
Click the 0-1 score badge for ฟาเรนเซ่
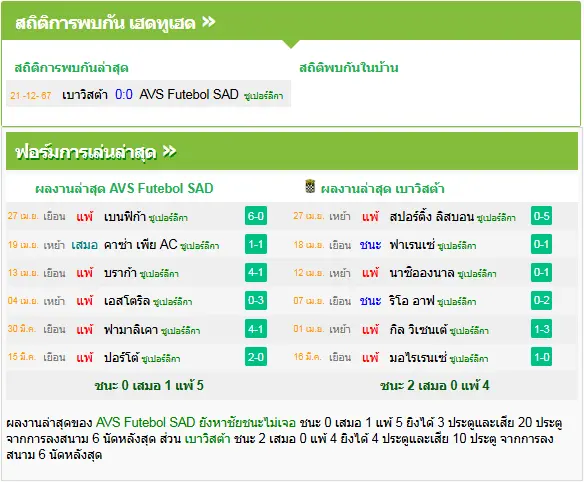pos(542,244)
